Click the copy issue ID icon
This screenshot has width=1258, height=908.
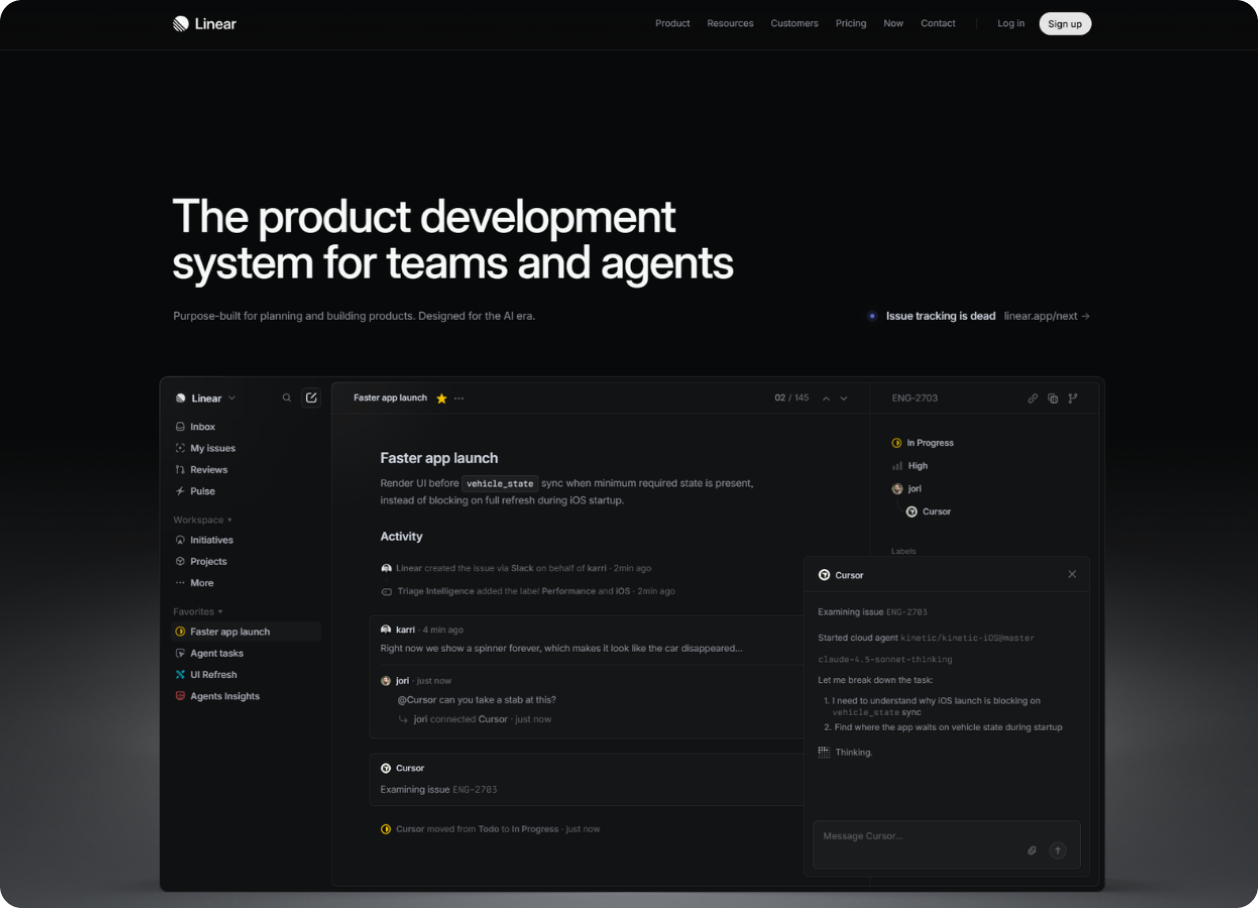tap(1053, 398)
